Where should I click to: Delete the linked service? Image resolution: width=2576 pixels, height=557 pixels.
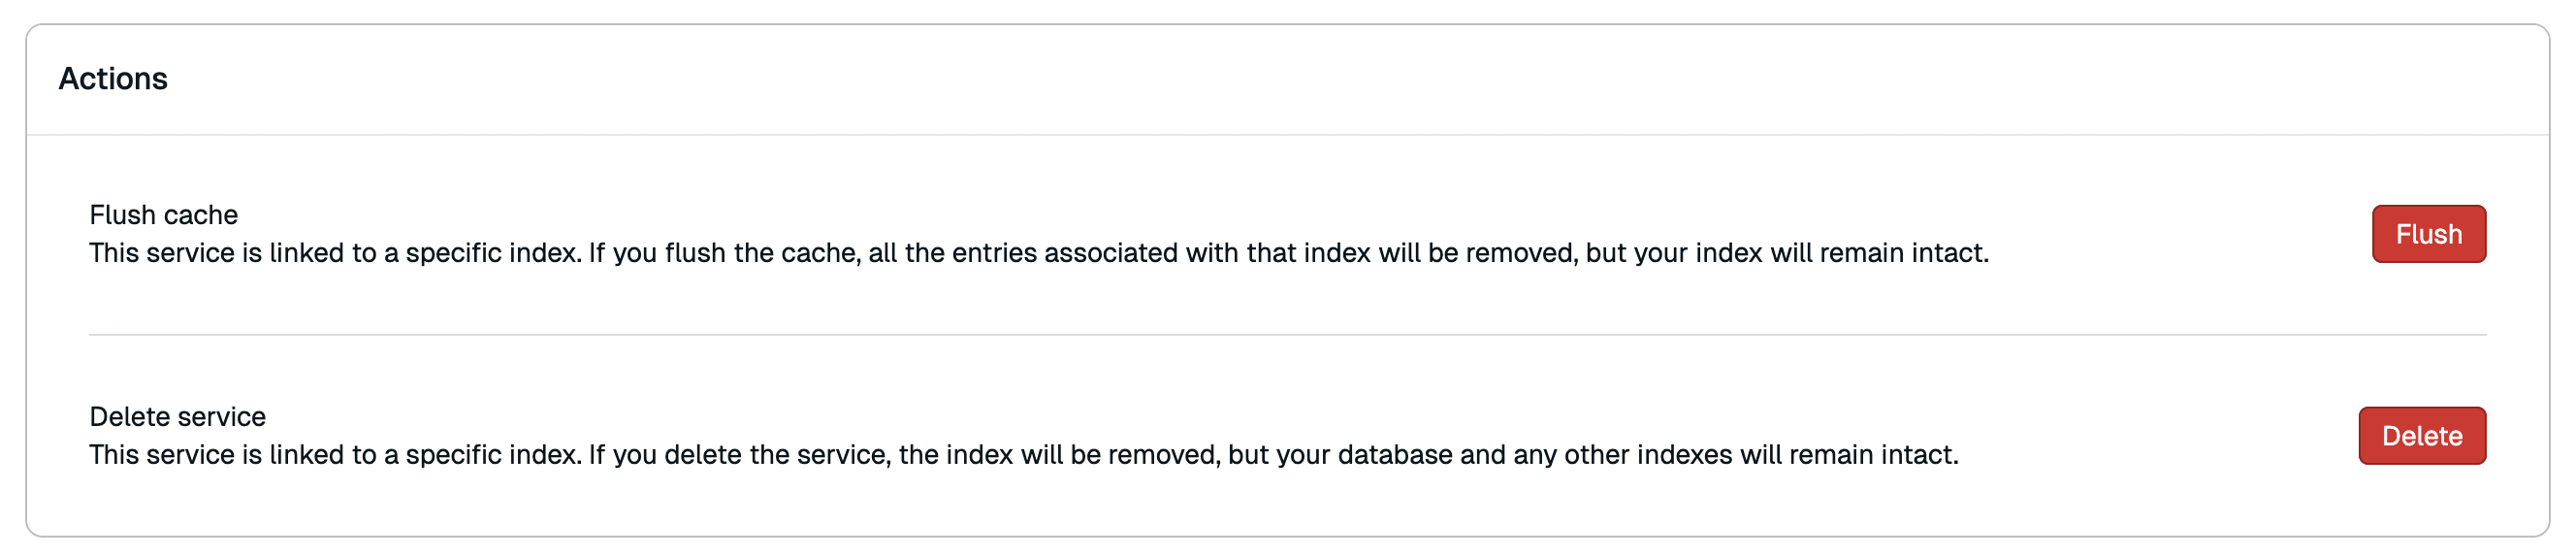click(x=2421, y=436)
